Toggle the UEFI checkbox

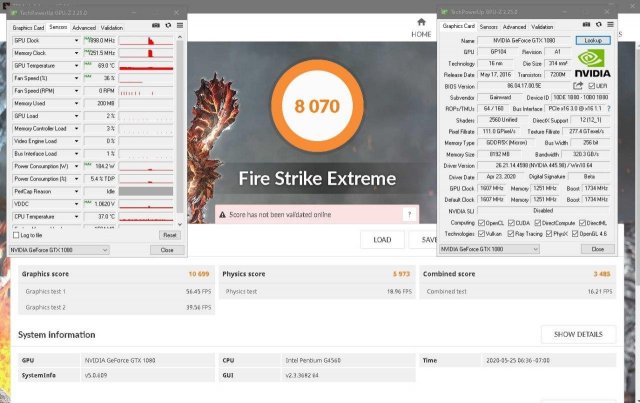pyautogui.click(x=591, y=86)
